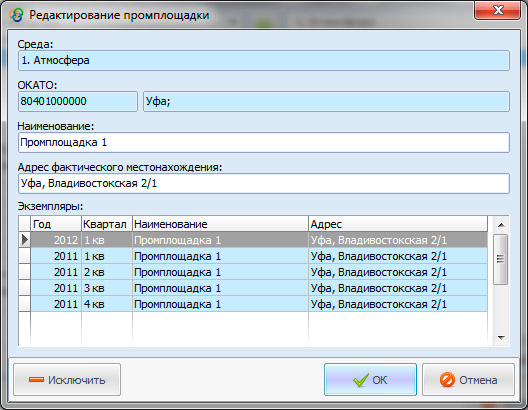Viewport: 528px width, 410px height.
Task: Click the row selector of the 2011 4 кв row
Action: [x=25, y=304]
